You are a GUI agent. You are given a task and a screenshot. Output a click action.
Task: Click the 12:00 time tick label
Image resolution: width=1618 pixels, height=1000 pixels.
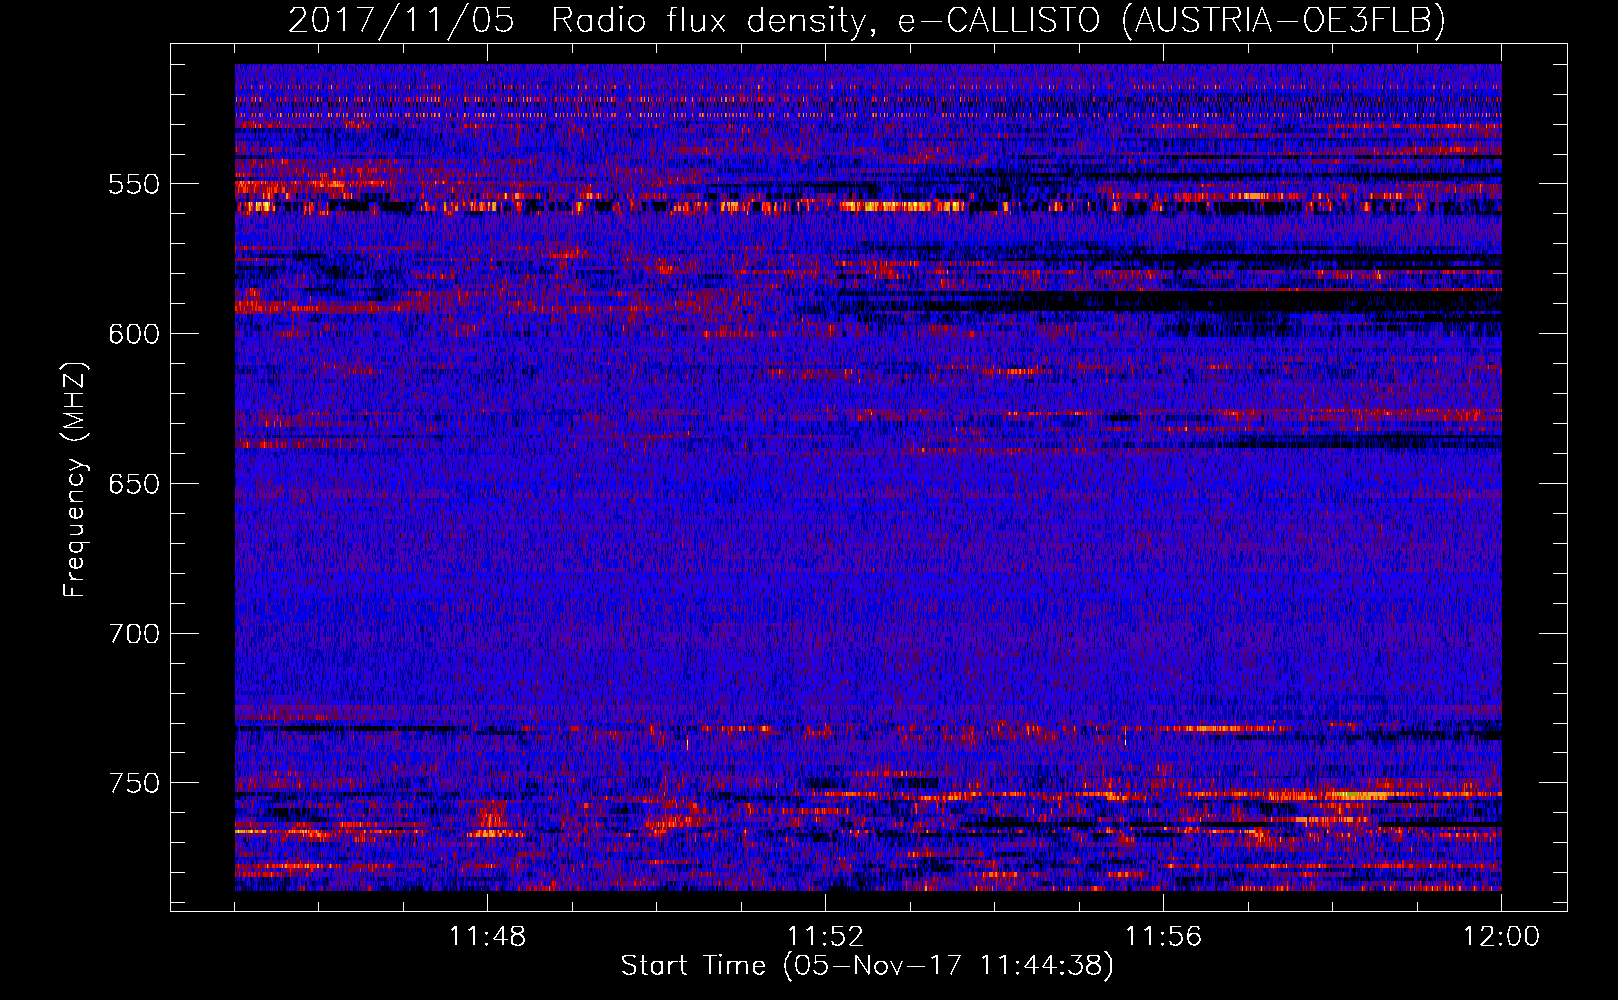(1501, 937)
